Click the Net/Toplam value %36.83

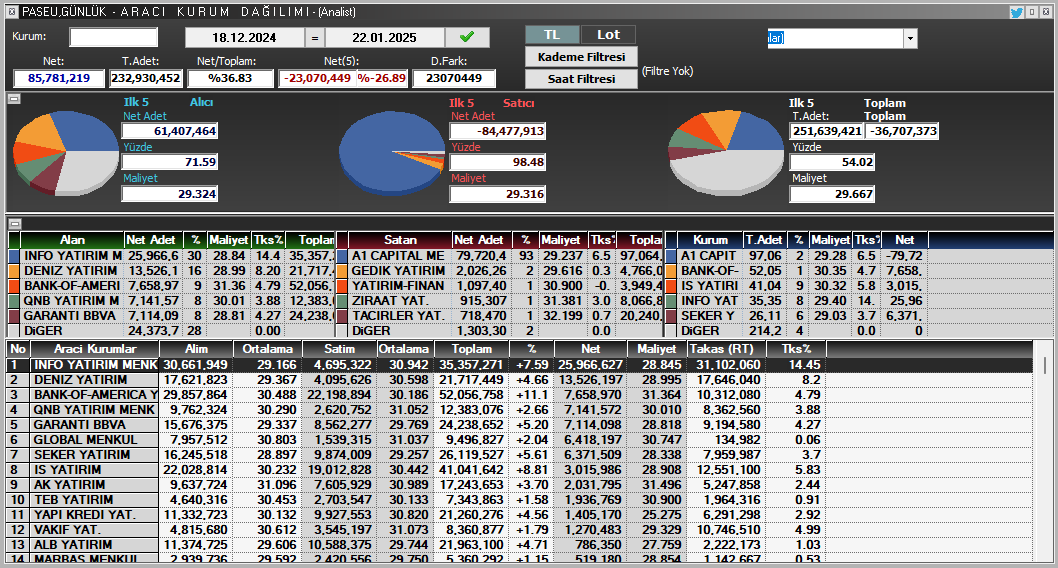(230, 78)
